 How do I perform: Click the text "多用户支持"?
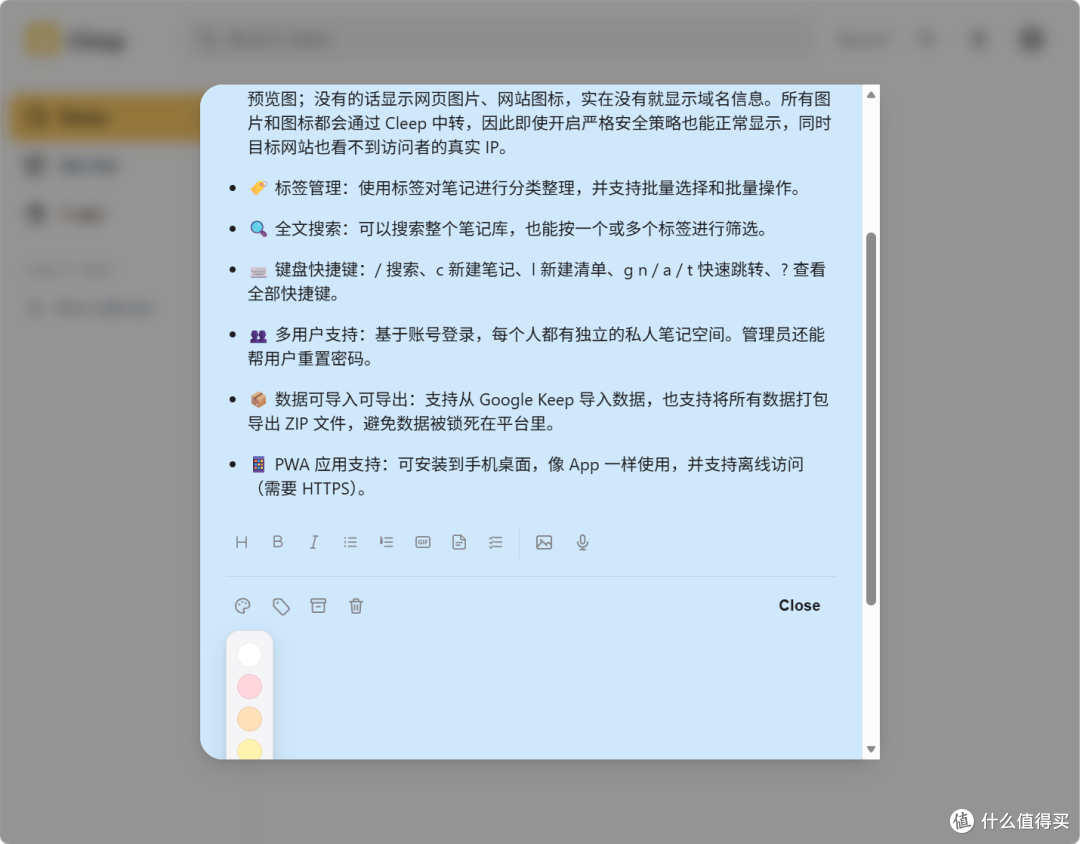(x=315, y=335)
